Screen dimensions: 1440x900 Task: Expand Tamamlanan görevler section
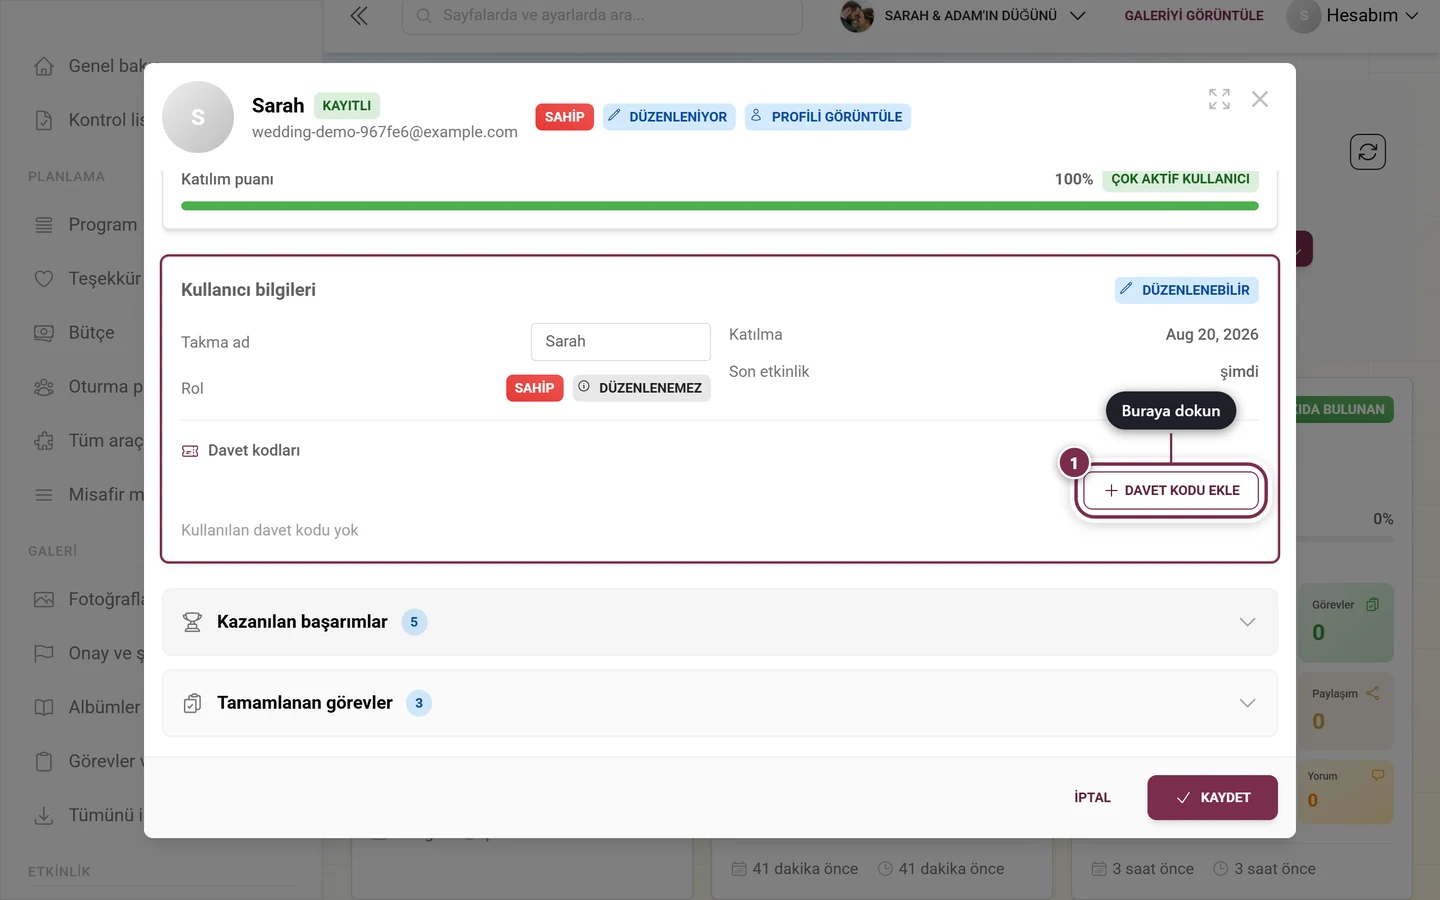point(720,703)
